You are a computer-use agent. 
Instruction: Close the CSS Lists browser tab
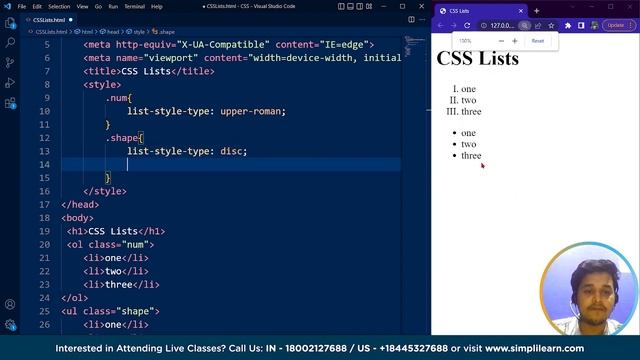[520, 11]
